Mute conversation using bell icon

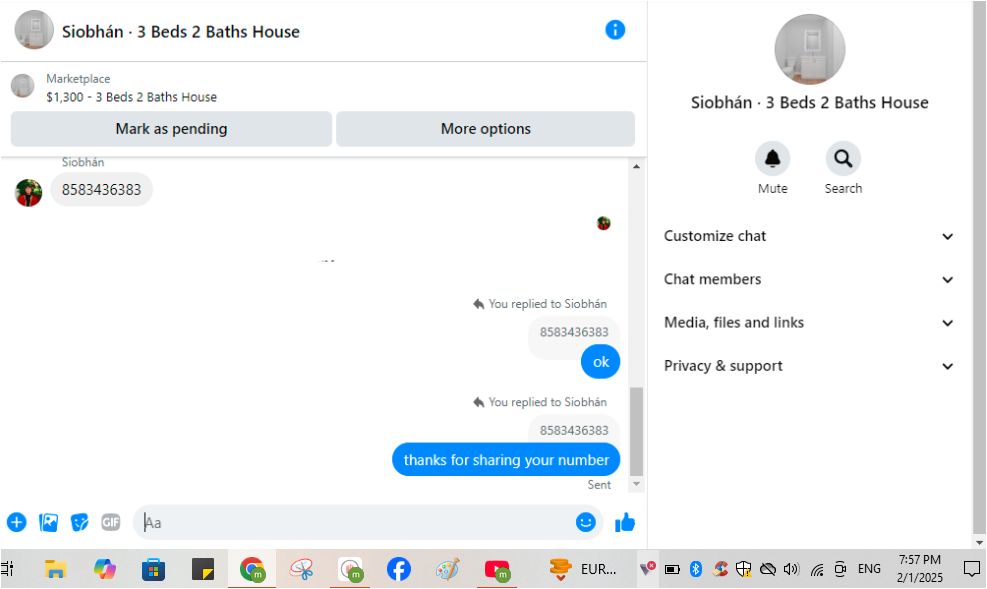pyautogui.click(x=772, y=159)
